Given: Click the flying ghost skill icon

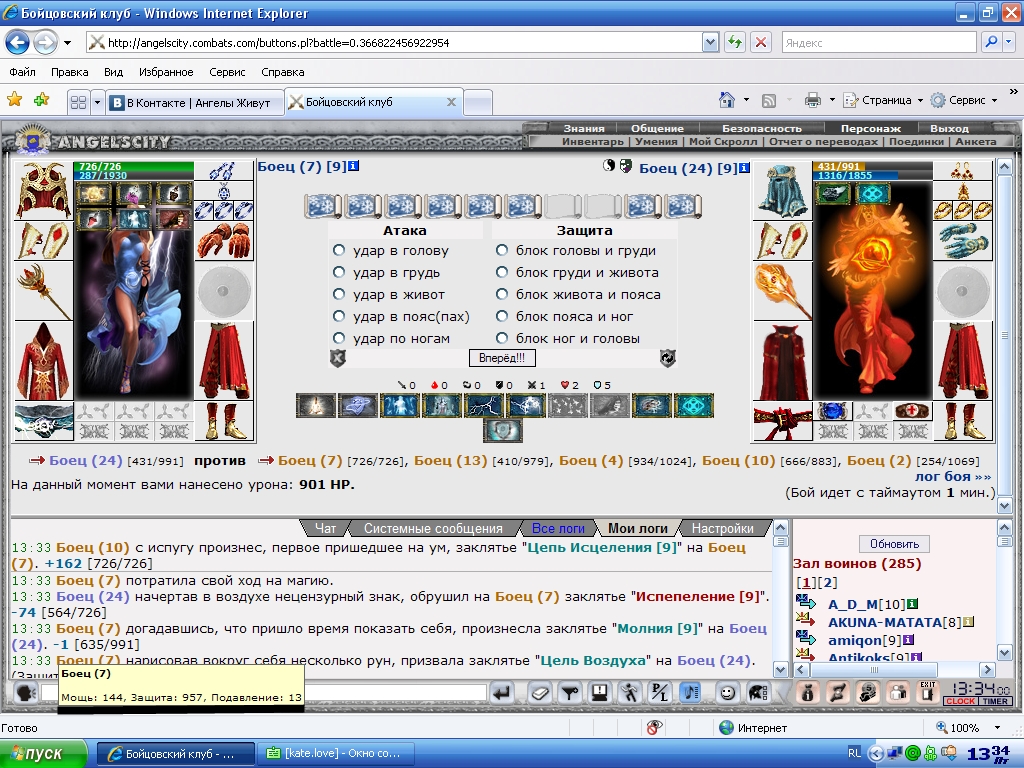Looking at the screenshot, I should point(357,406).
